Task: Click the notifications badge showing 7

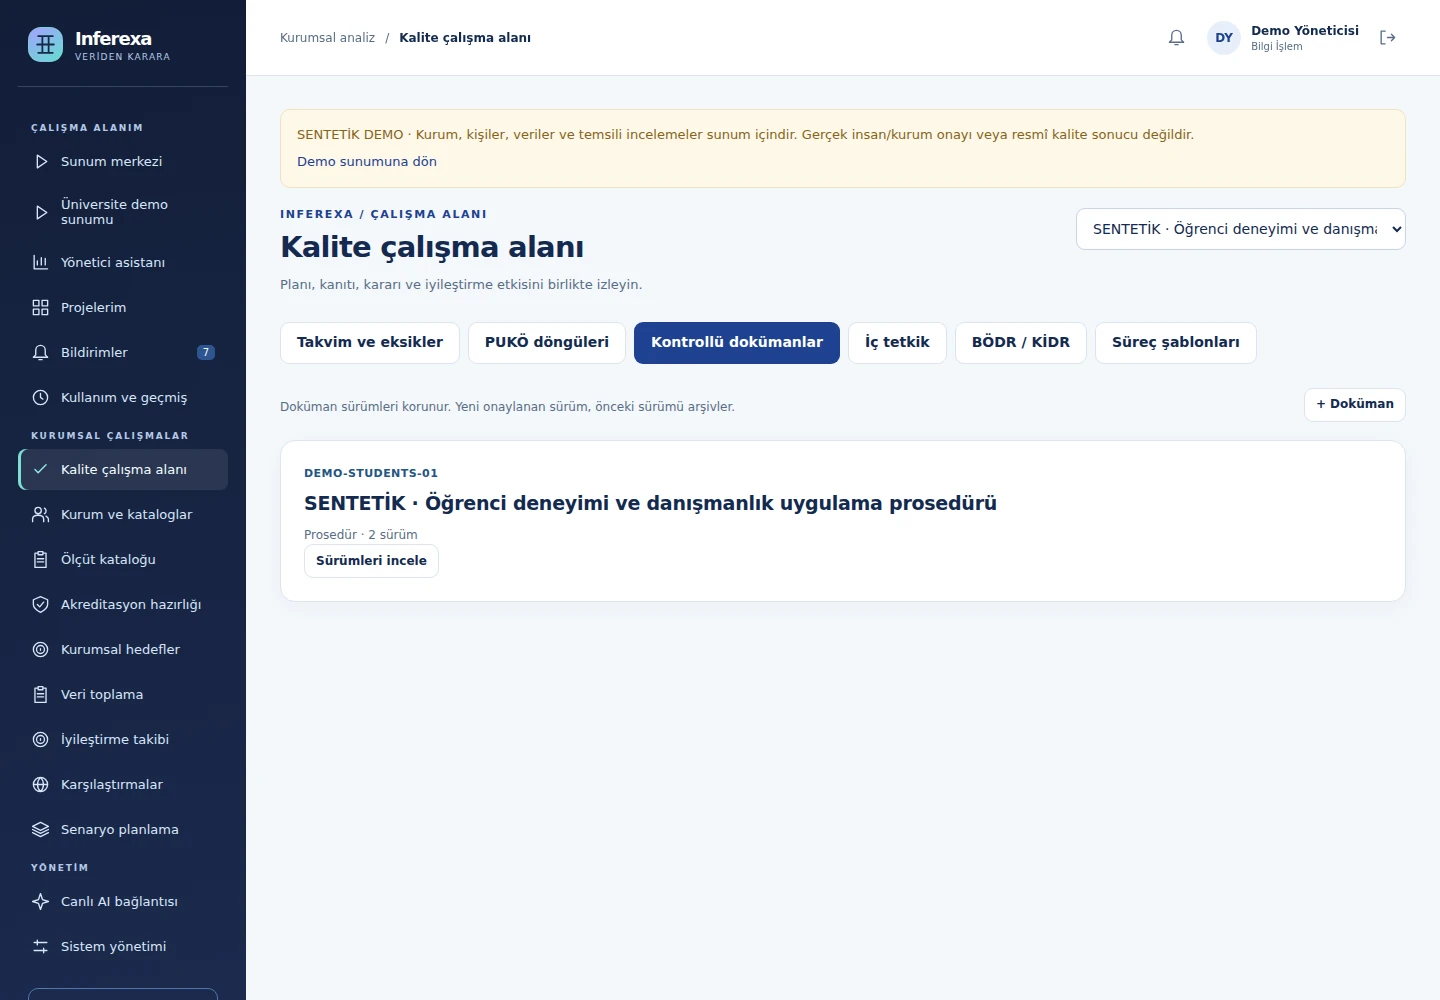Action: click(x=206, y=352)
